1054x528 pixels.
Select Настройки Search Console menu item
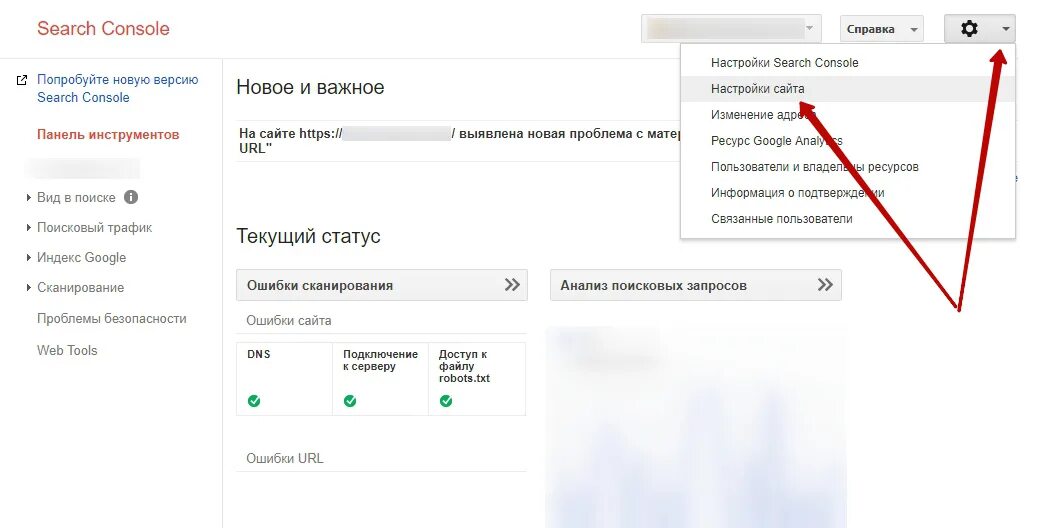click(848, 63)
